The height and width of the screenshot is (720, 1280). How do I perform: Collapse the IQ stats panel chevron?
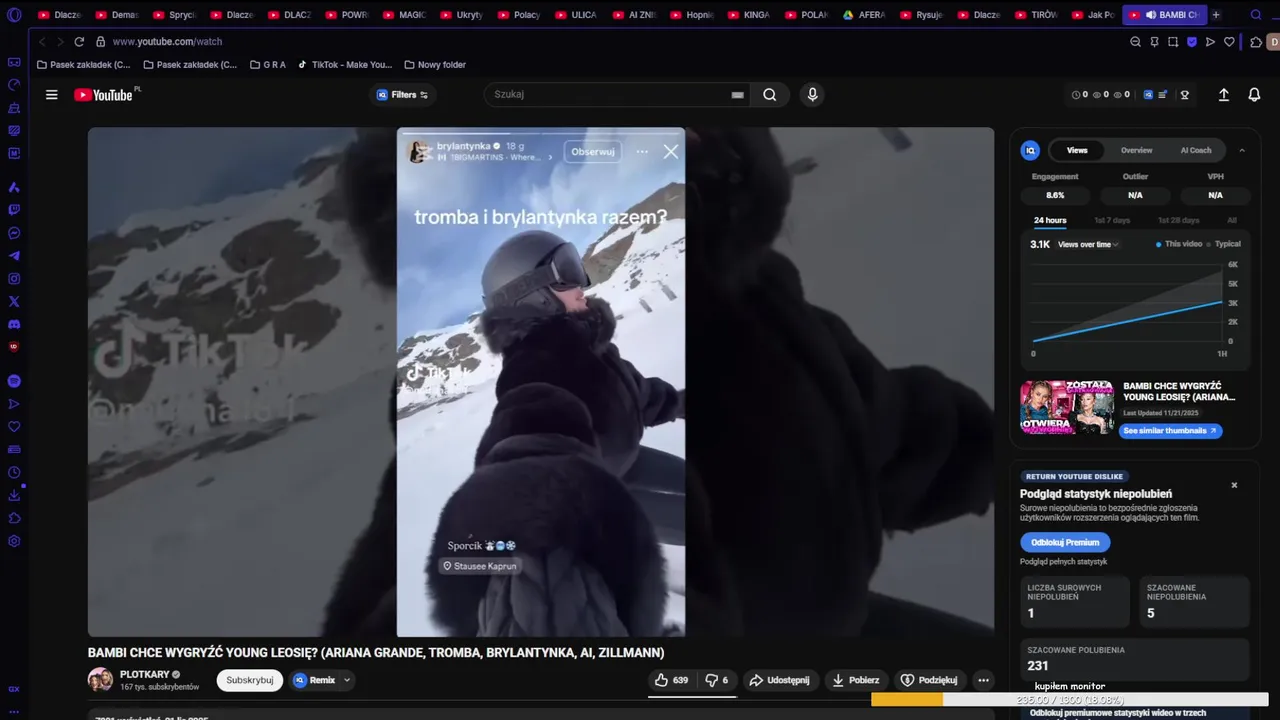pos(1242,150)
